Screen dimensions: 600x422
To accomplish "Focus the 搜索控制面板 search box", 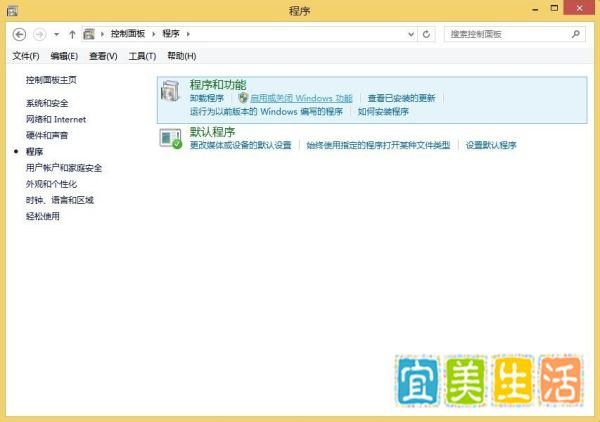I will (515, 34).
